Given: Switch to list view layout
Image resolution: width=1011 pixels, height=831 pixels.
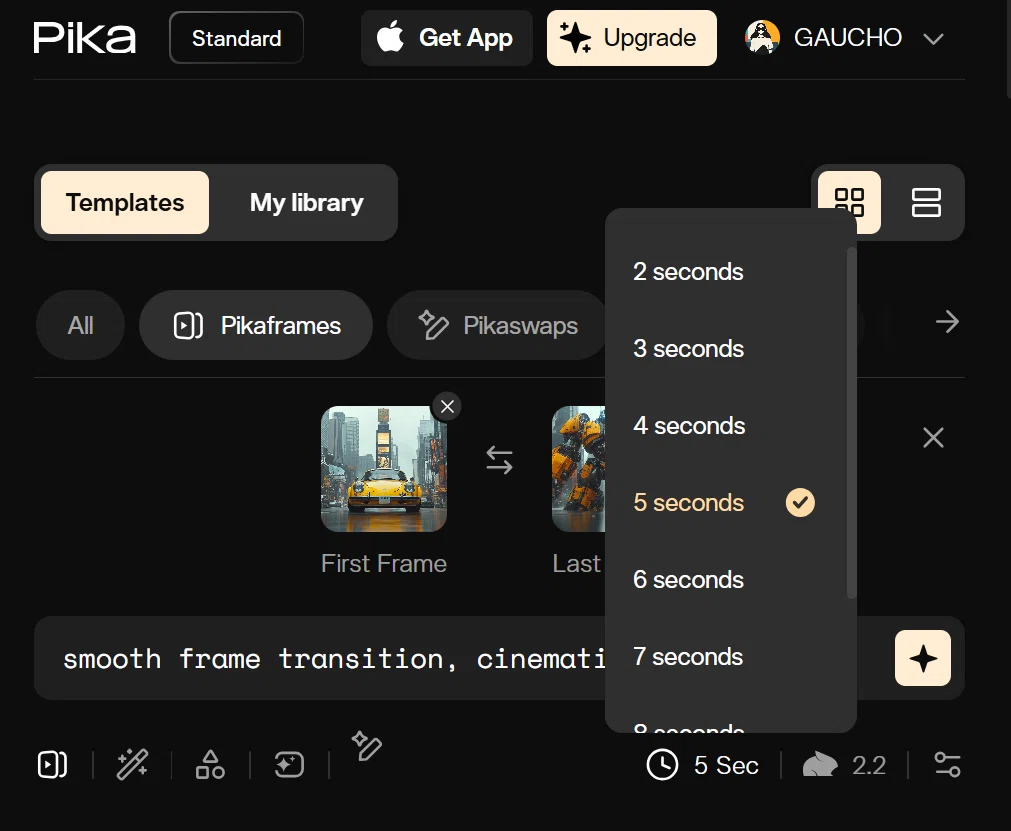Looking at the screenshot, I should coord(926,202).
